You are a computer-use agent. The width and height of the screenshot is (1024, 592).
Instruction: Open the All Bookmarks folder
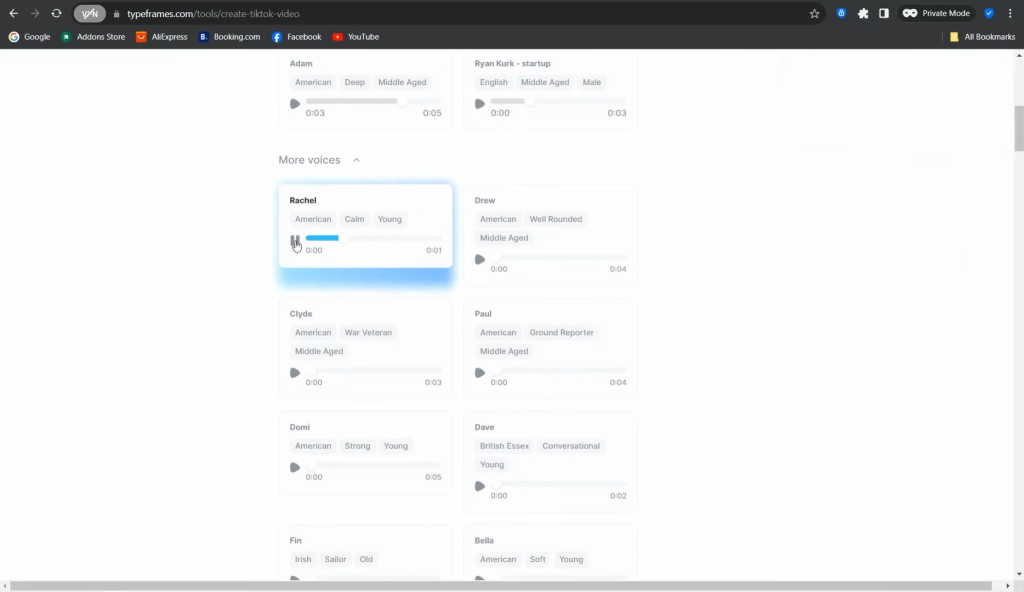[982, 37]
